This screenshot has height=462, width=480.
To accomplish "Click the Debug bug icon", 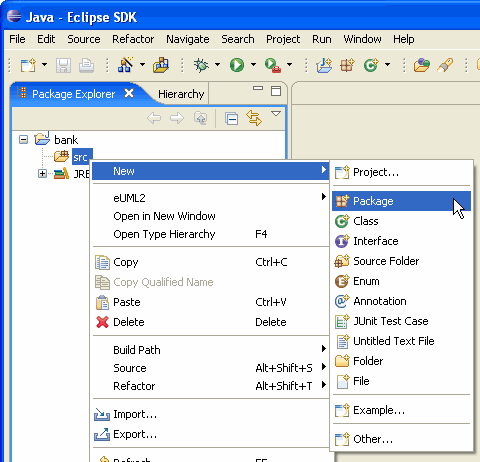I will (201, 65).
